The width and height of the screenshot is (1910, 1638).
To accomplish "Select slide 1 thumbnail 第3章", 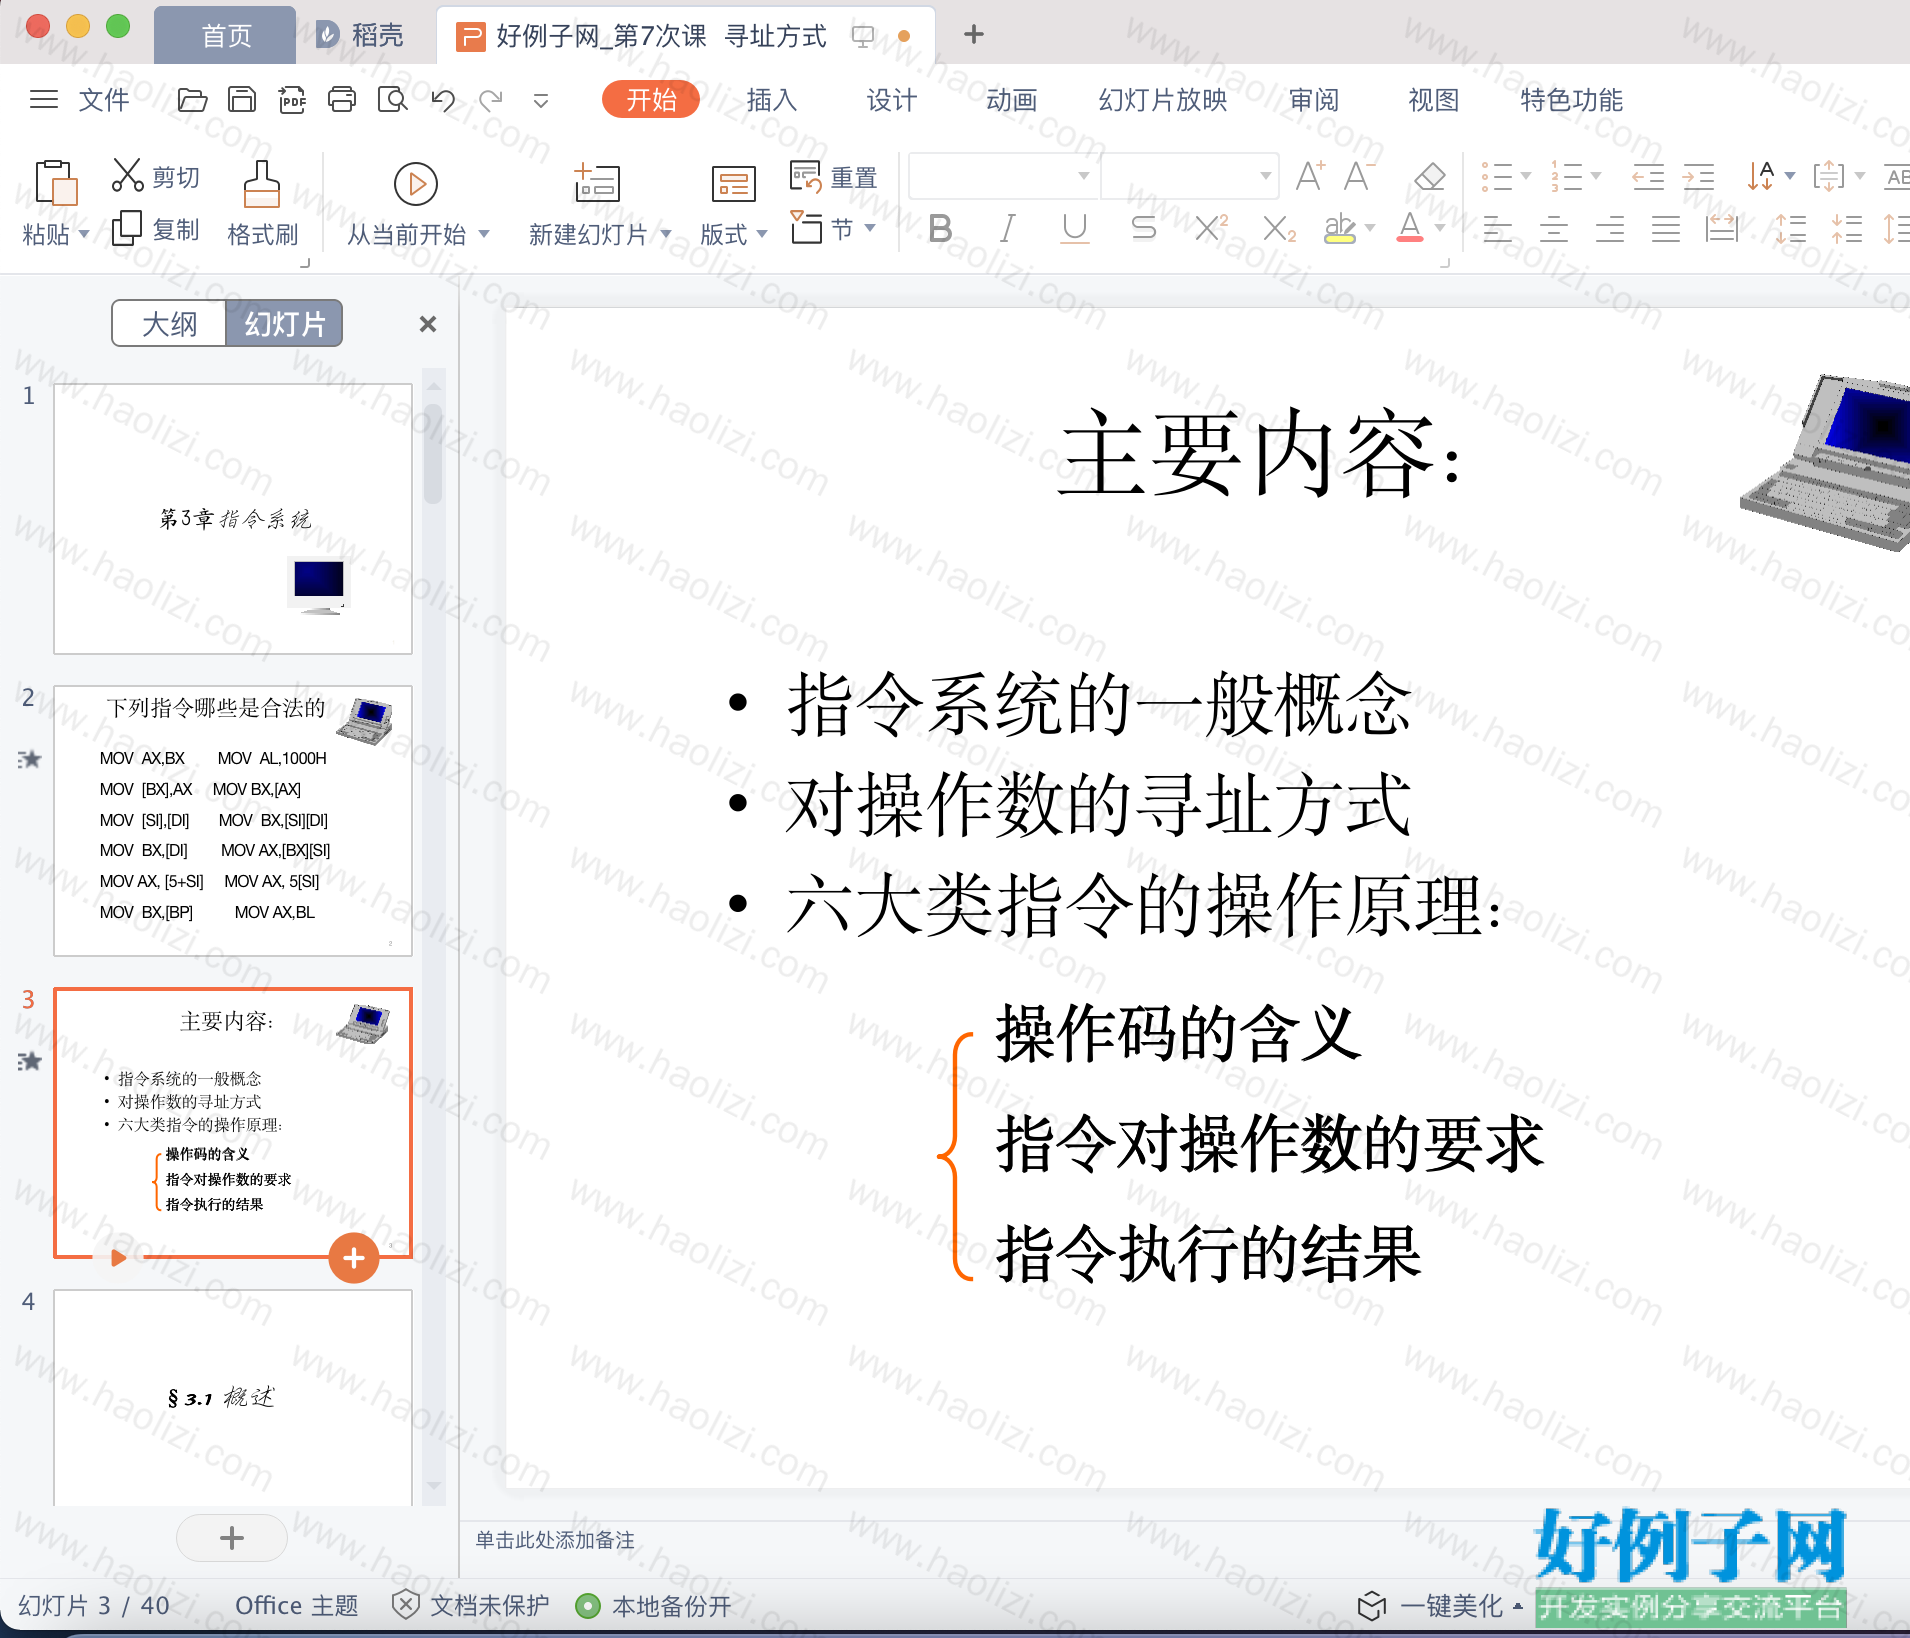I will 233,519.
